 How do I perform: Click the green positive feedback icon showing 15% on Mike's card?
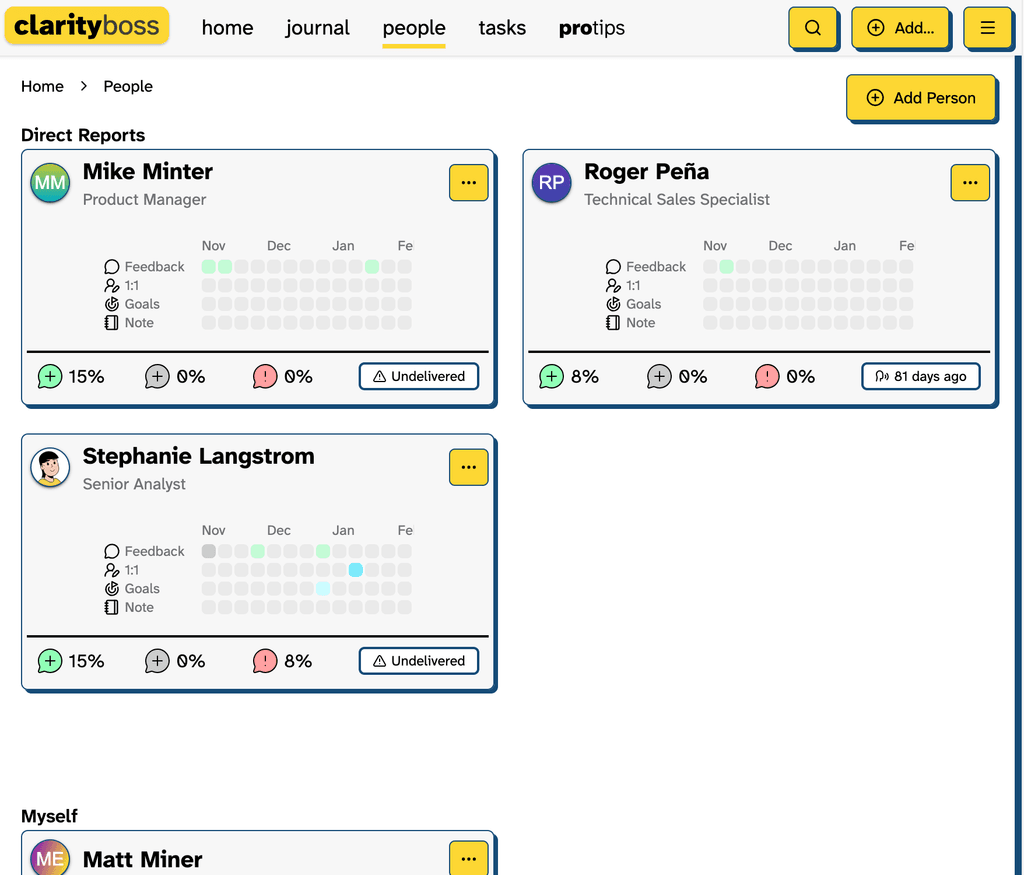tap(49, 377)
